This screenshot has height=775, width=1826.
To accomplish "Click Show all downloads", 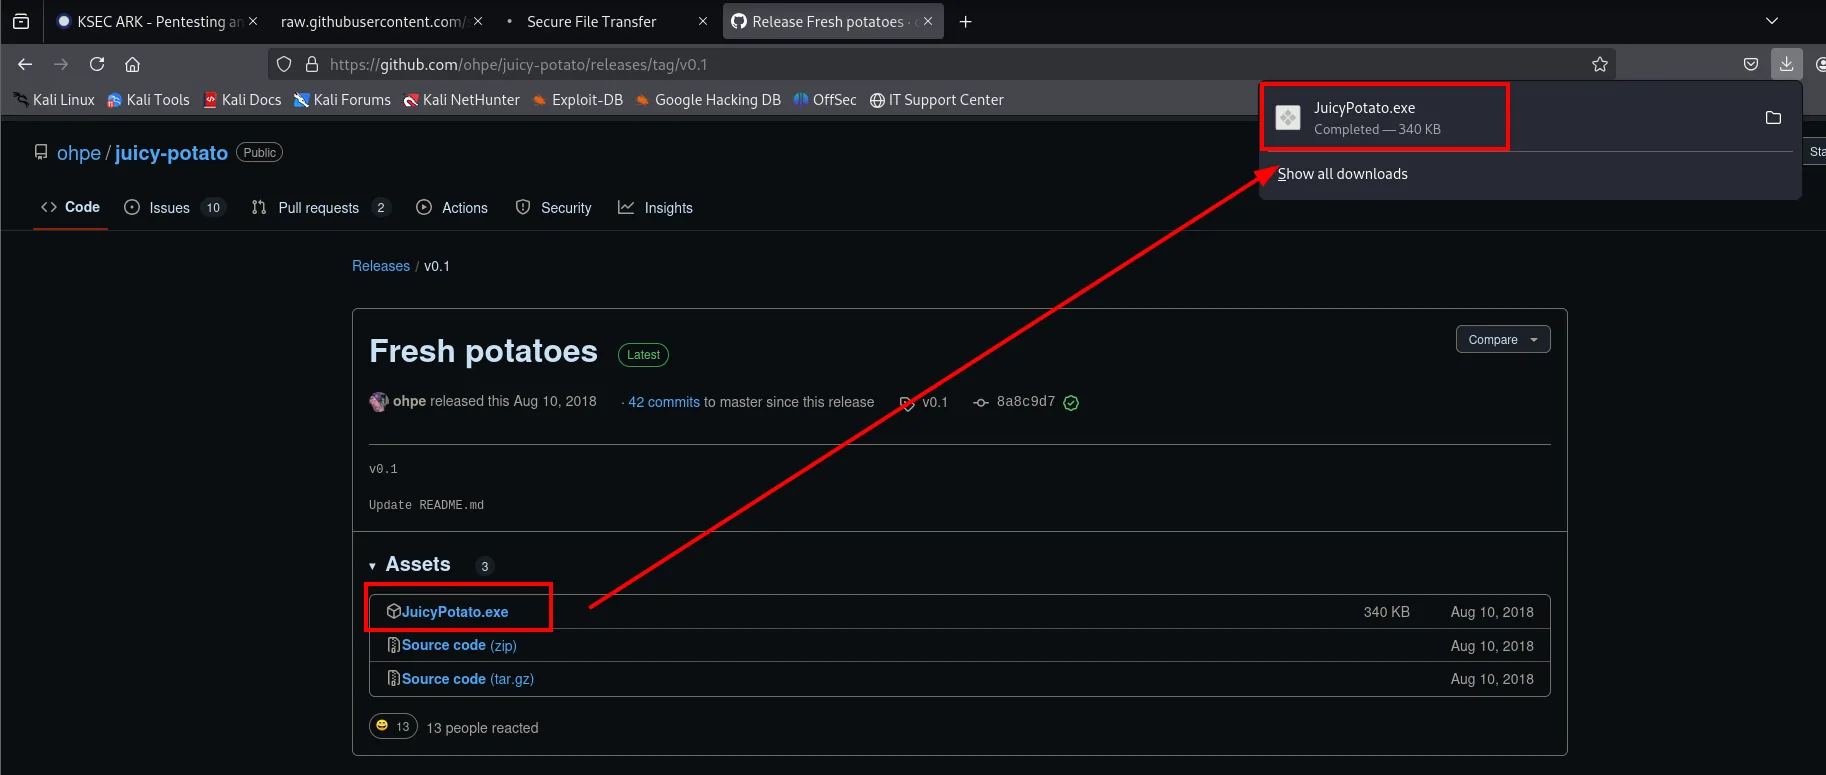I will click(x=1342, y=174).
